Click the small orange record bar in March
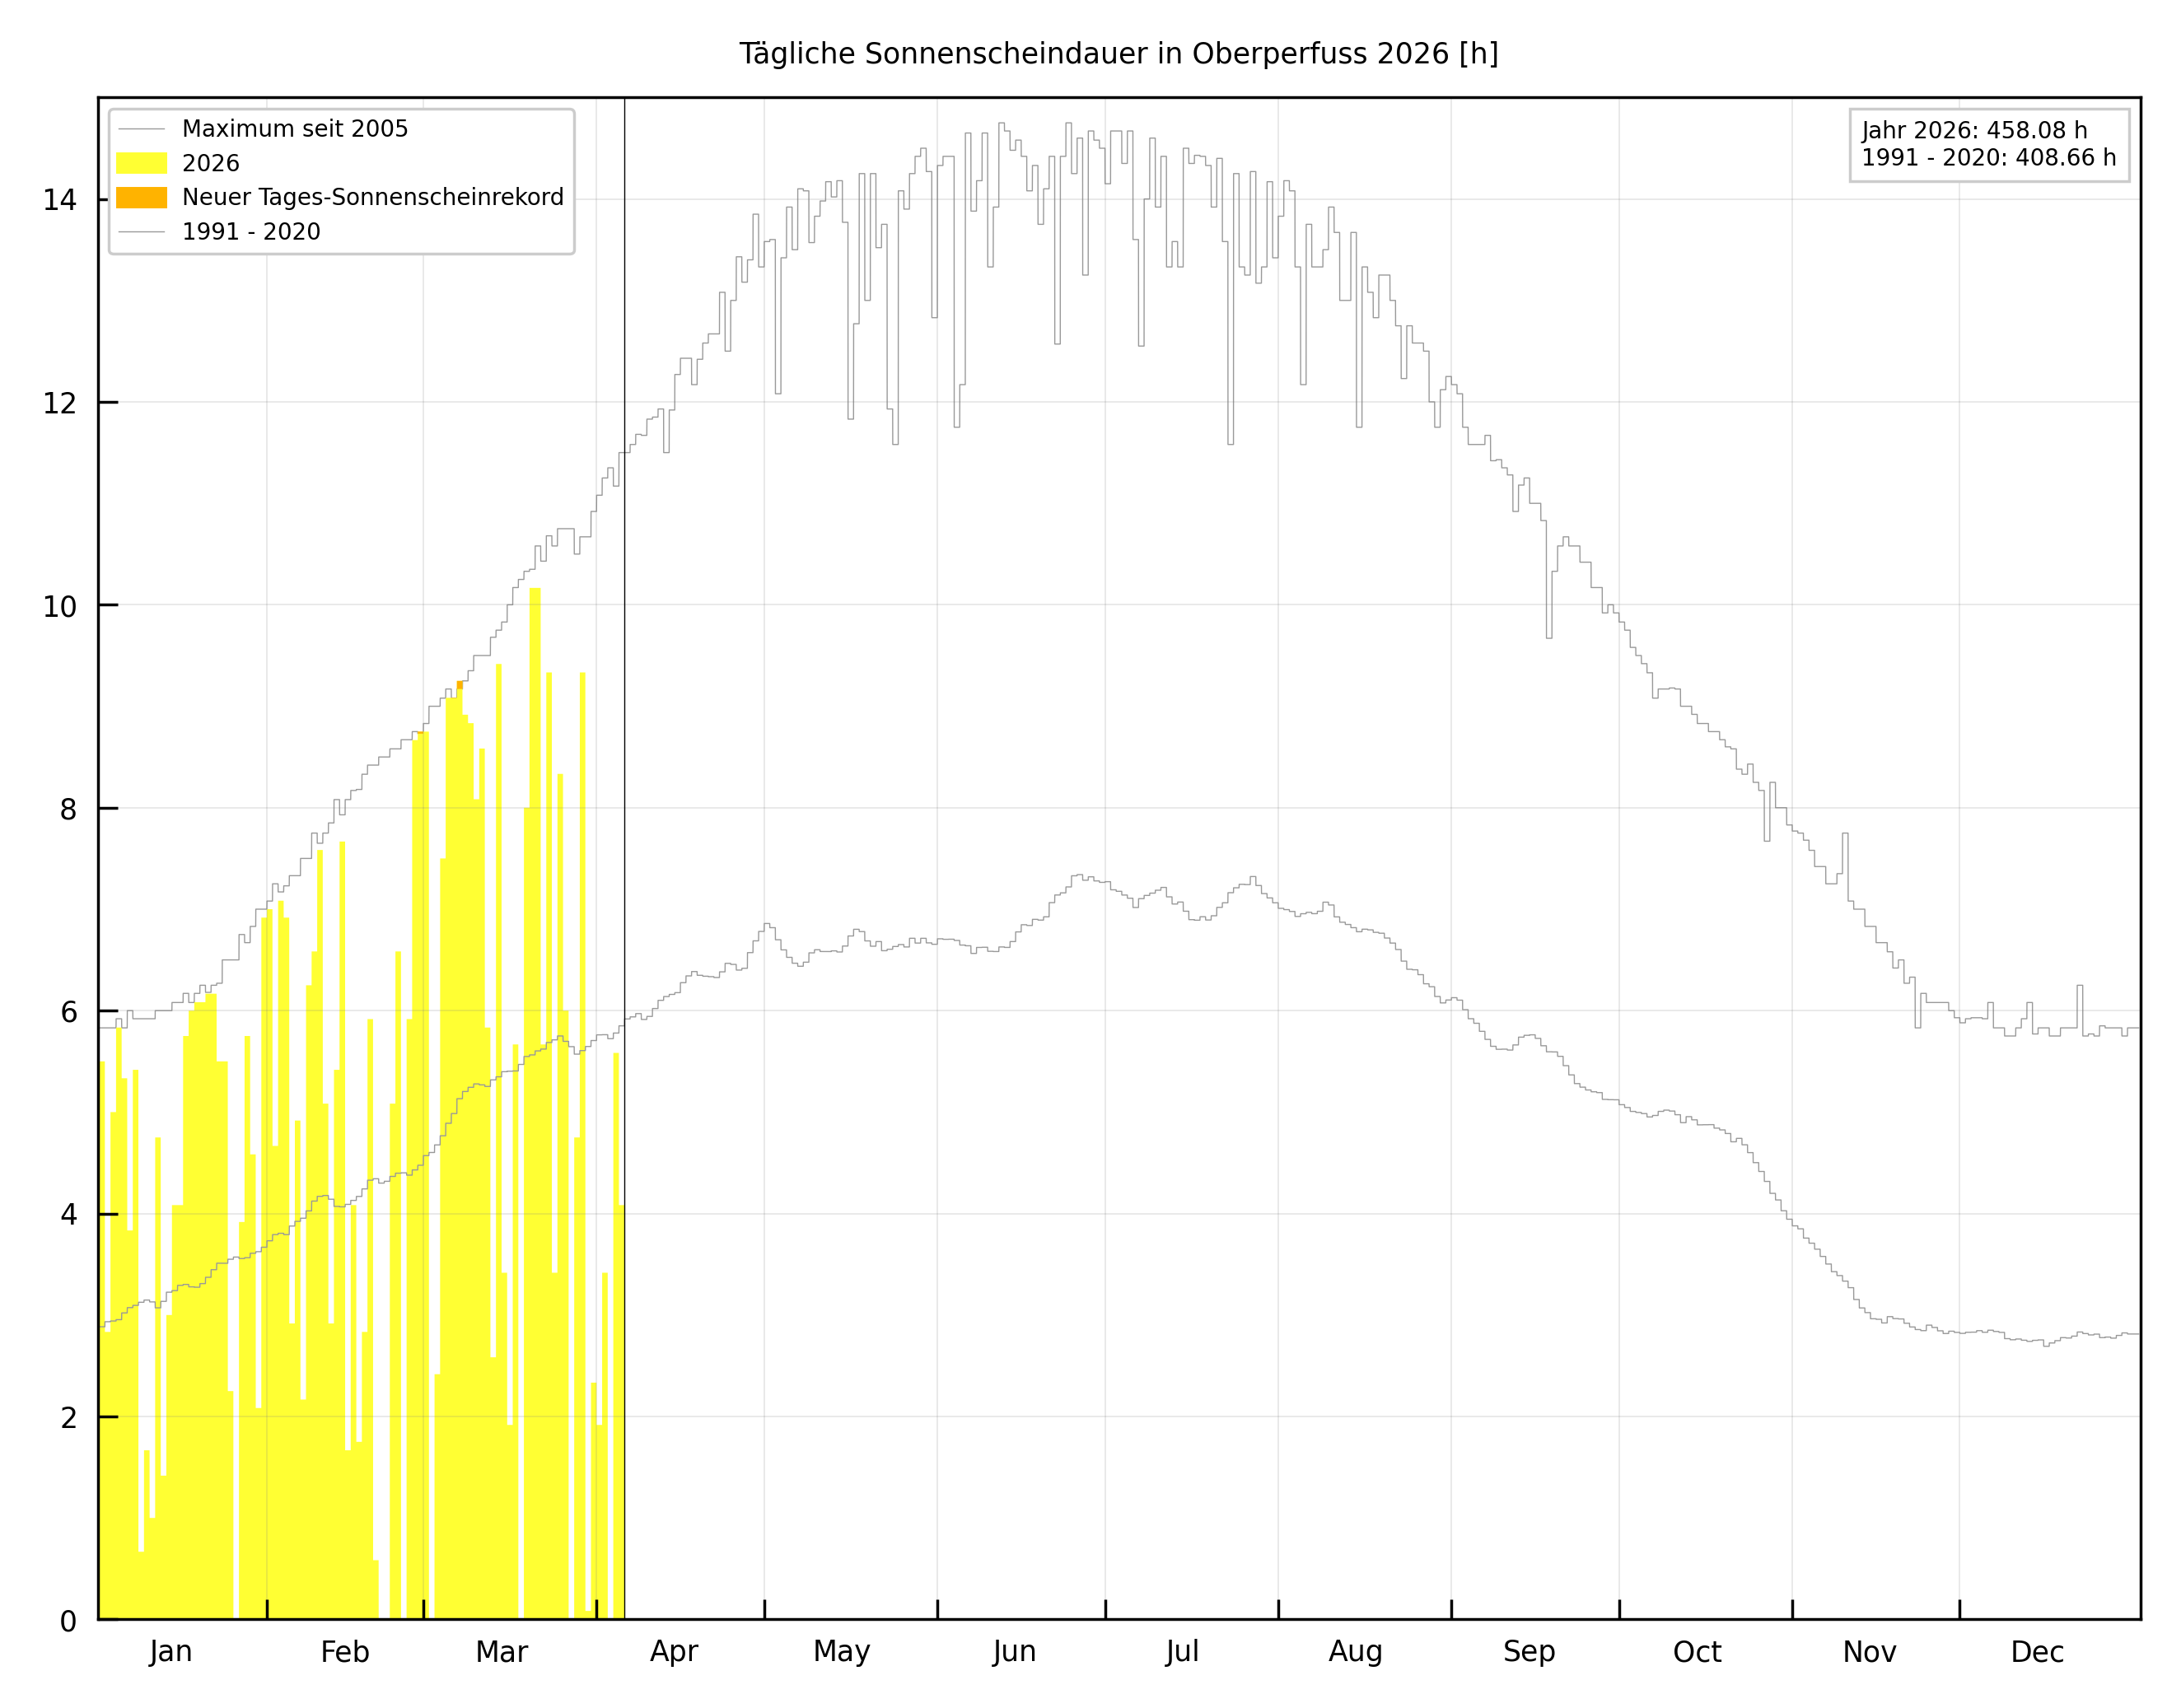 pyautogui.click(x=460, y=685)
